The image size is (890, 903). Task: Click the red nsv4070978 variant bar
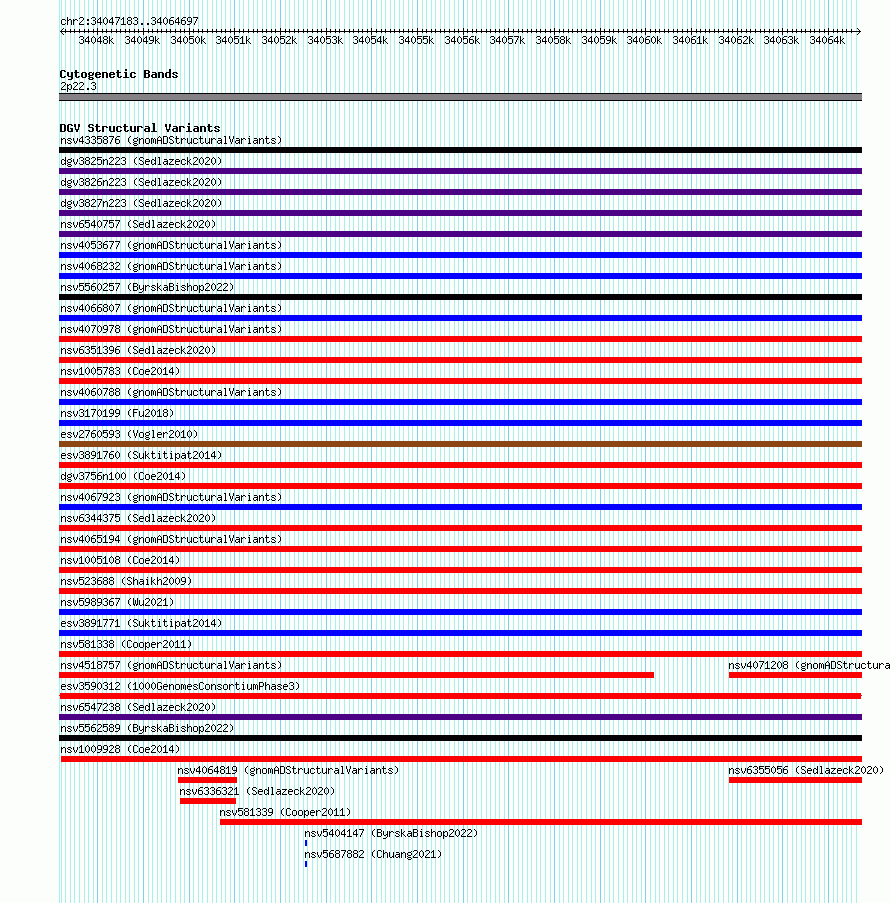(x=460, y=339)
